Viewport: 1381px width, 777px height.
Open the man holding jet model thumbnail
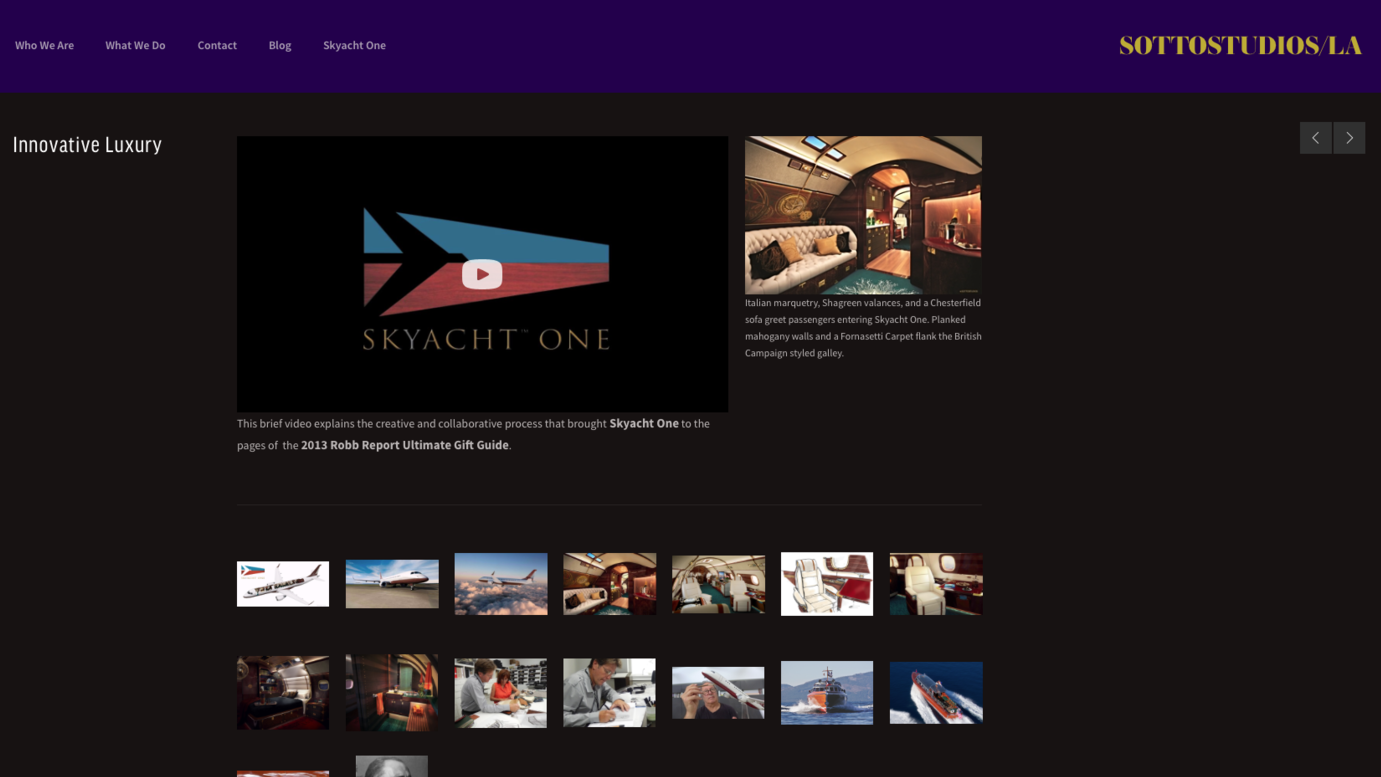point(718,692)
